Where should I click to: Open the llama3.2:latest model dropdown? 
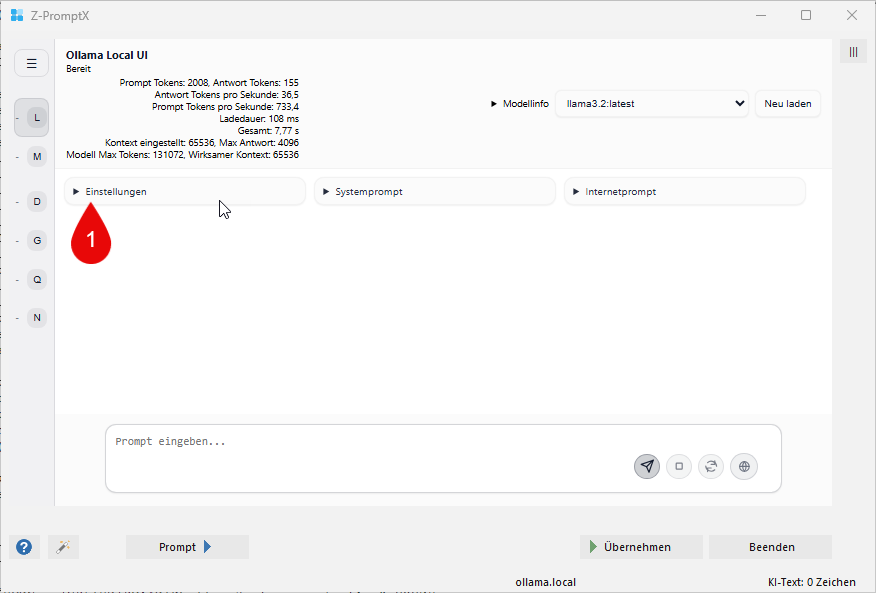click(x=652, y=103)
